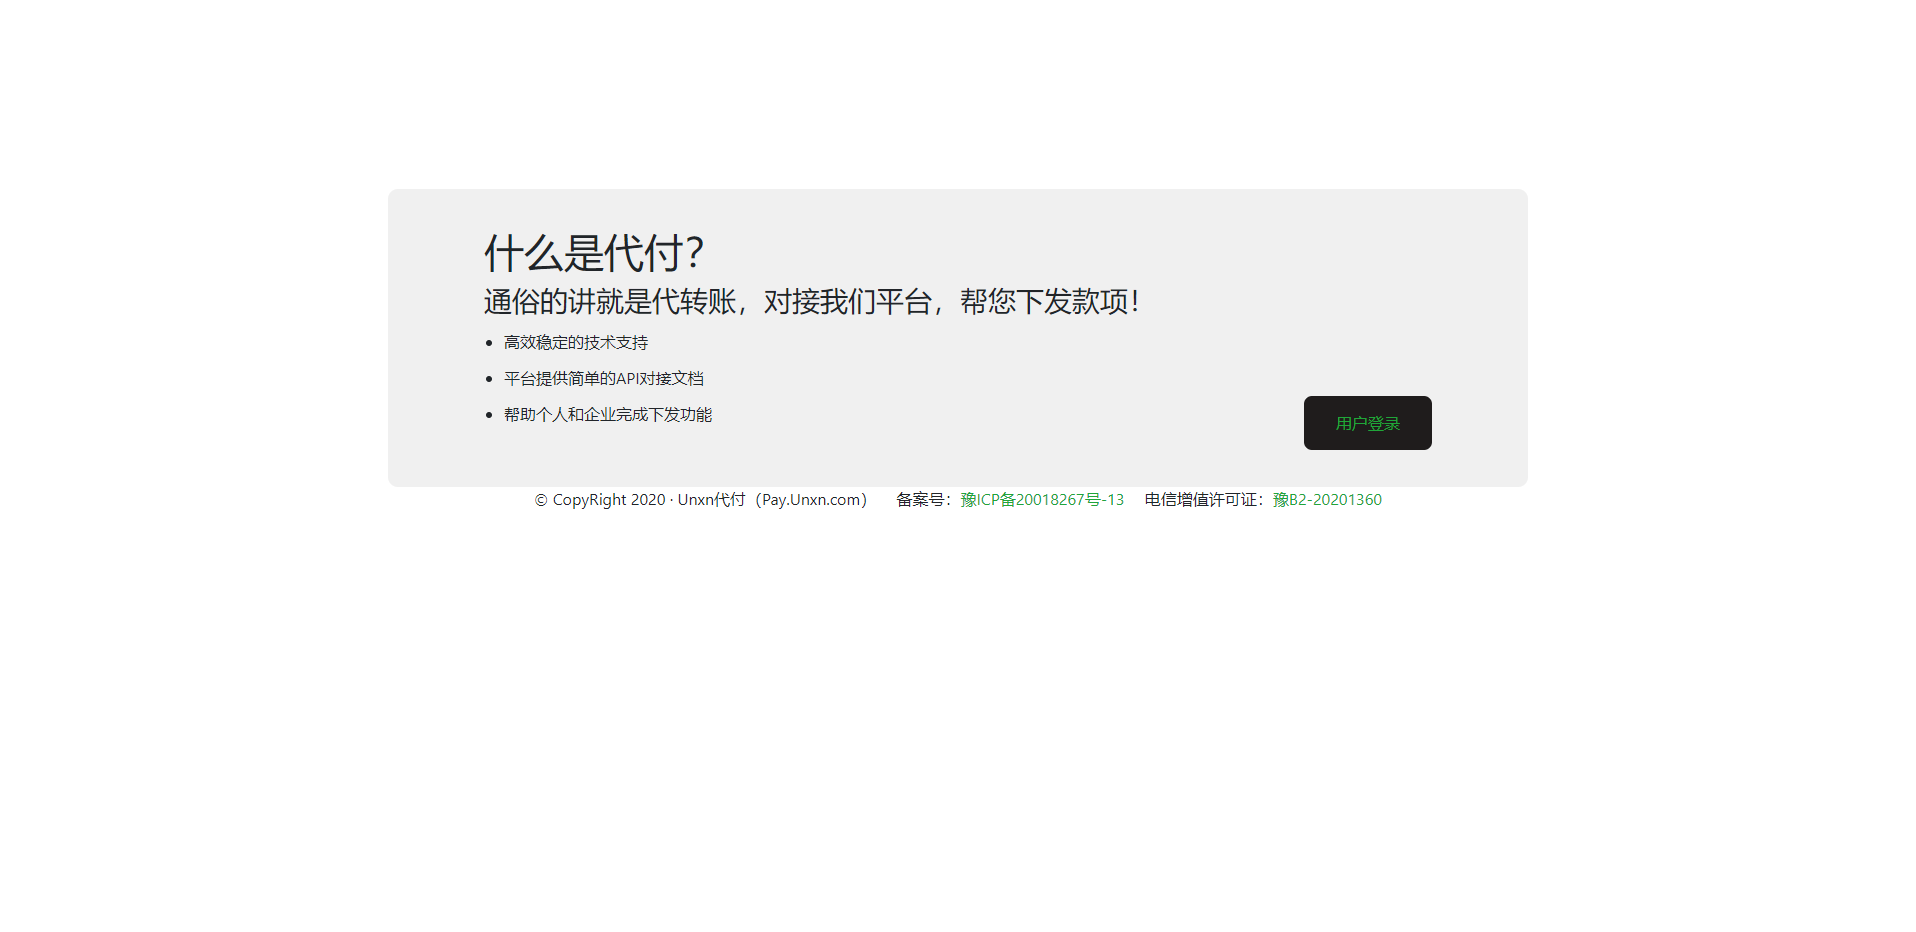Click the 对接我们平台 phrase in the subtitle
The width and height of the screenshot is (1916, 932).
pos(847,302)
